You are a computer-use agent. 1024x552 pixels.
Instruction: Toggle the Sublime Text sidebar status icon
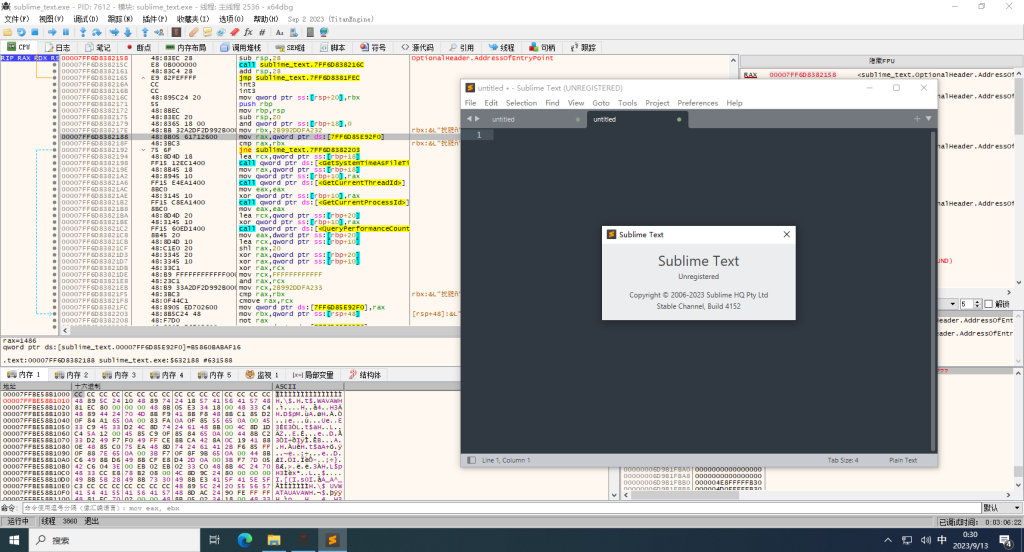(x=470, y=460)
